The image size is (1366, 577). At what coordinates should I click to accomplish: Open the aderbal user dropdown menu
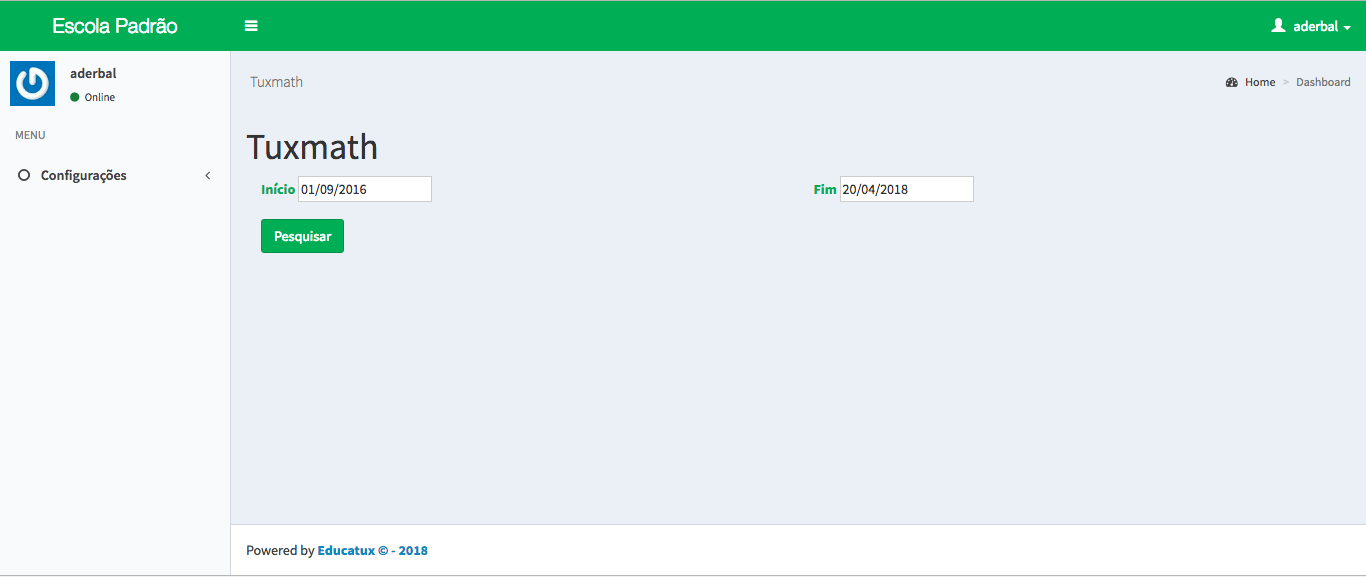[1311, 26]
